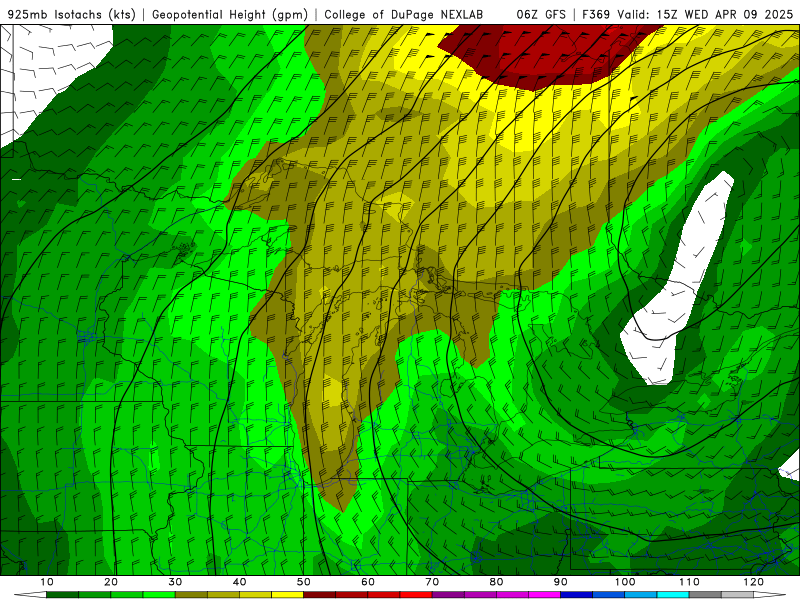Screen dimensions: 800x600
Task: Click the '120' legend scale label
Action: (x=754, y=582)
